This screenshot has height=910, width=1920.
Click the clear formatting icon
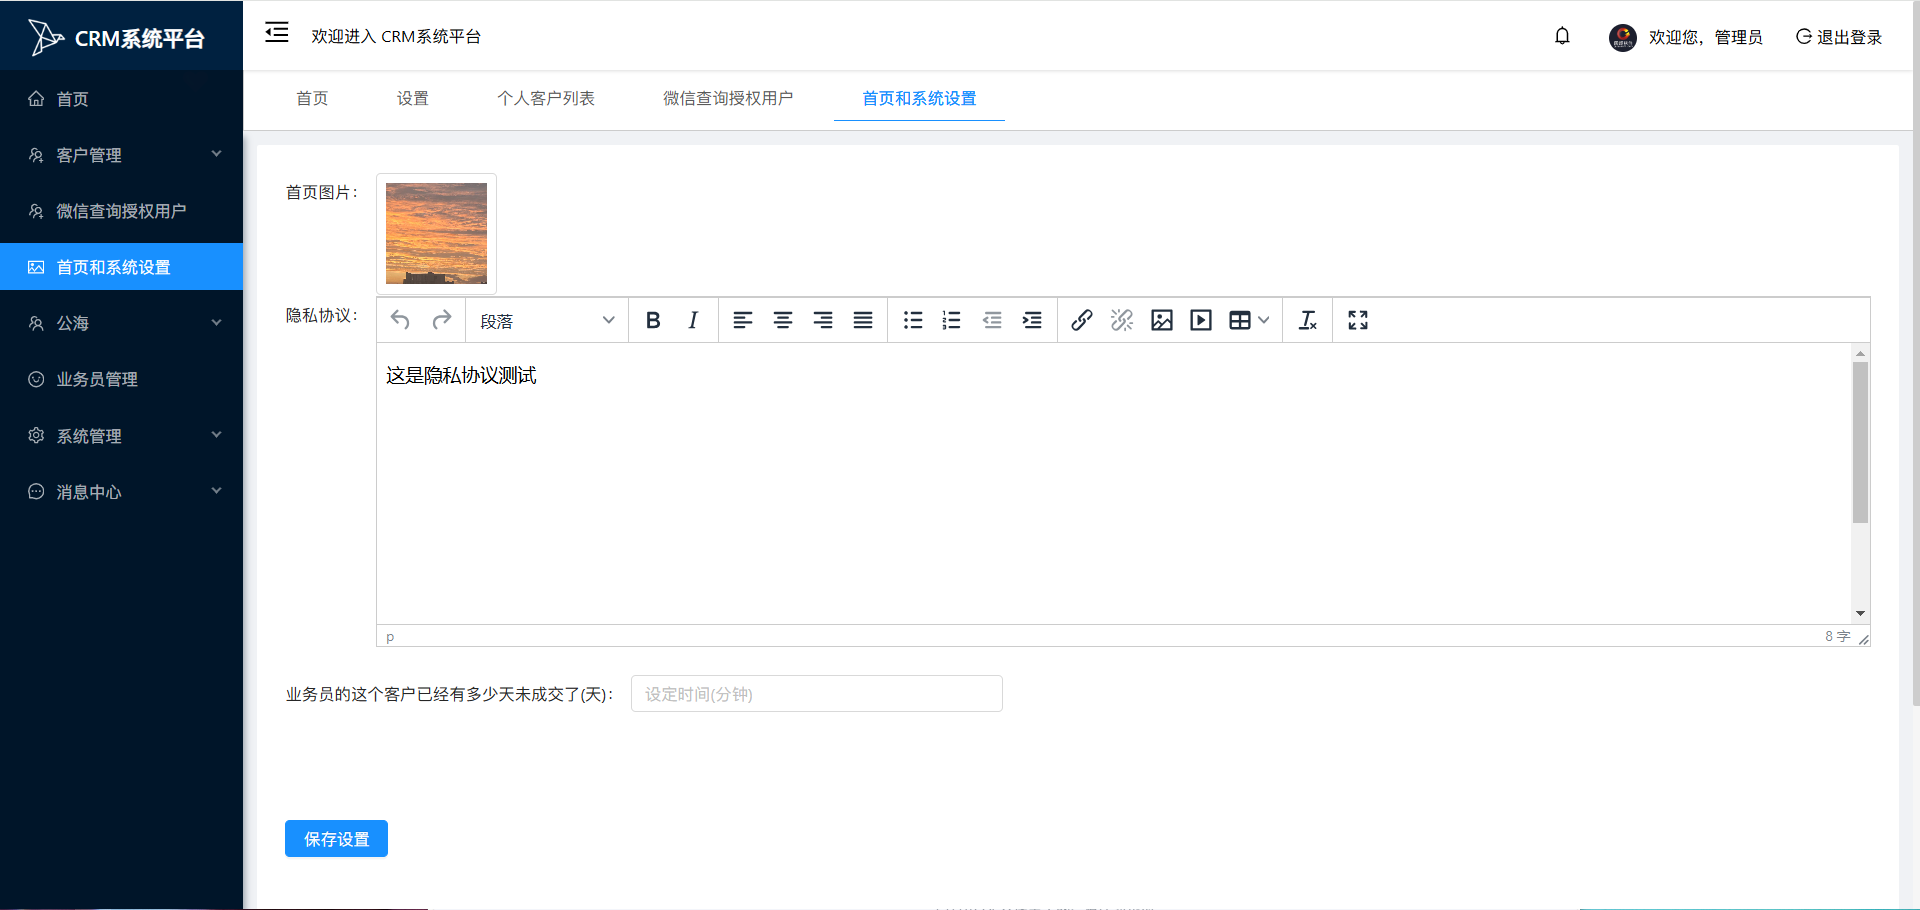pos(1307,320)
